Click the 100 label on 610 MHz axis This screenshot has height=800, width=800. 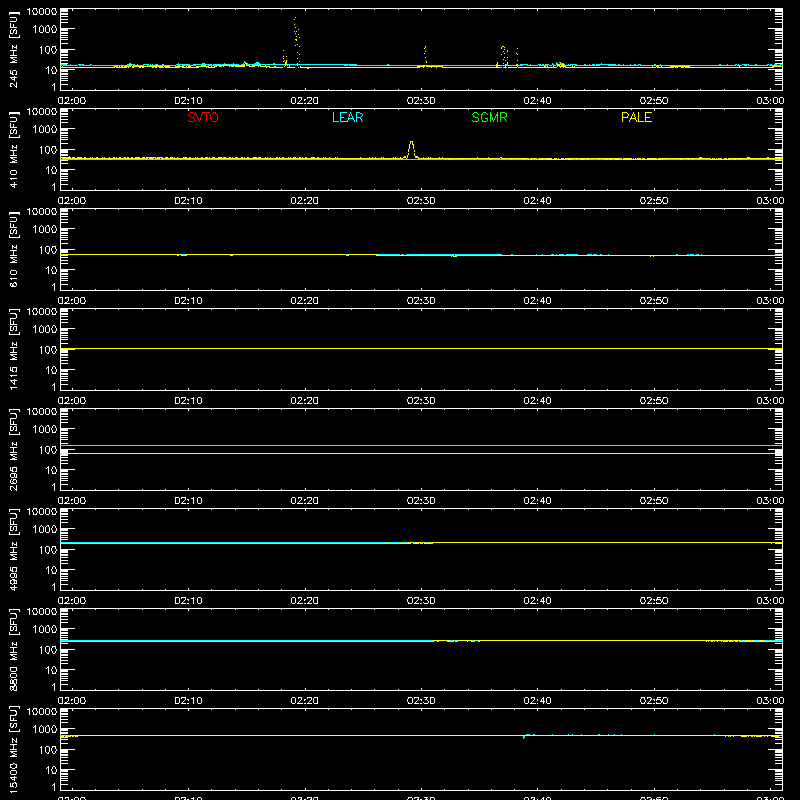(x=48, y=250)
